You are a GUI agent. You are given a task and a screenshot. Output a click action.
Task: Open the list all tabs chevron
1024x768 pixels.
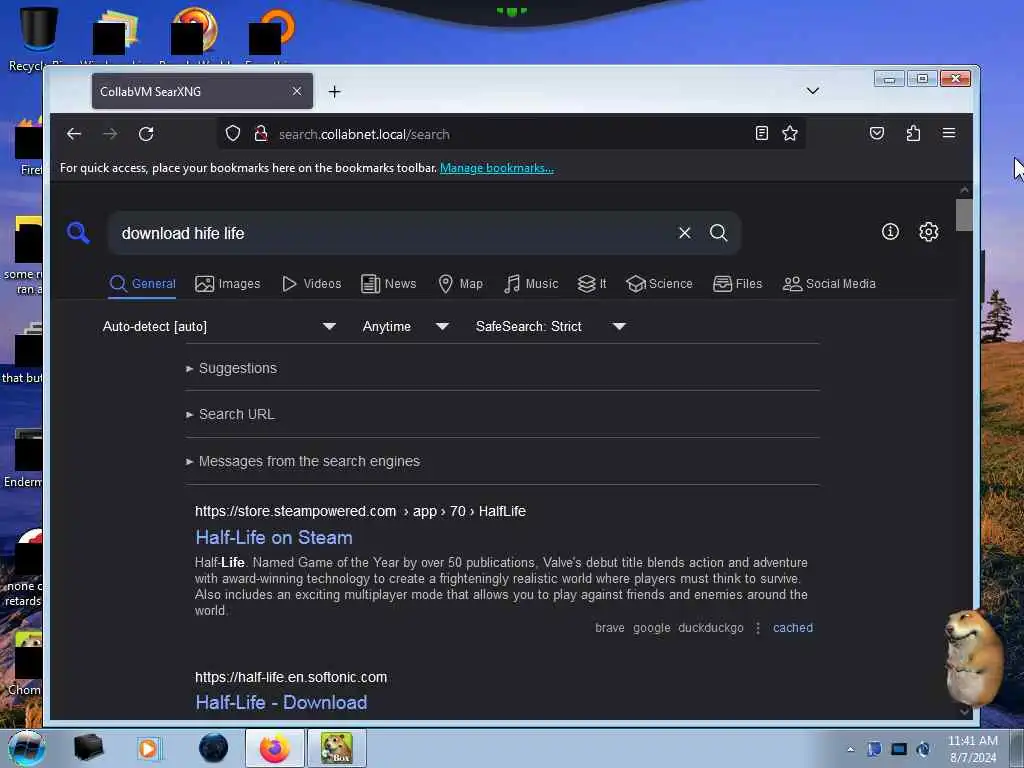[x=812, y=91]
